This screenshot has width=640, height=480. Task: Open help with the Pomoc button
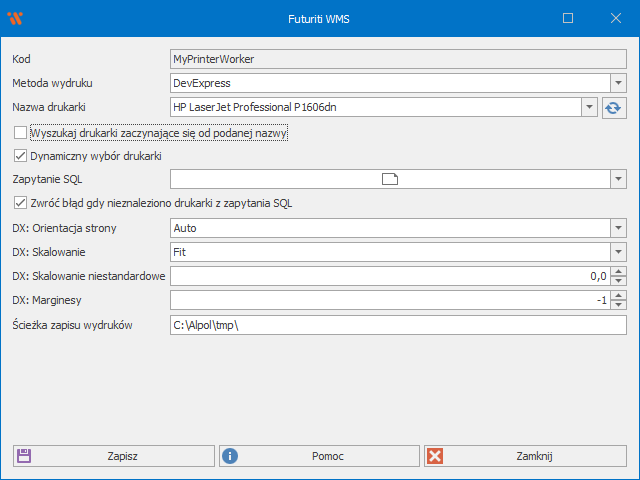pos(318,456)
